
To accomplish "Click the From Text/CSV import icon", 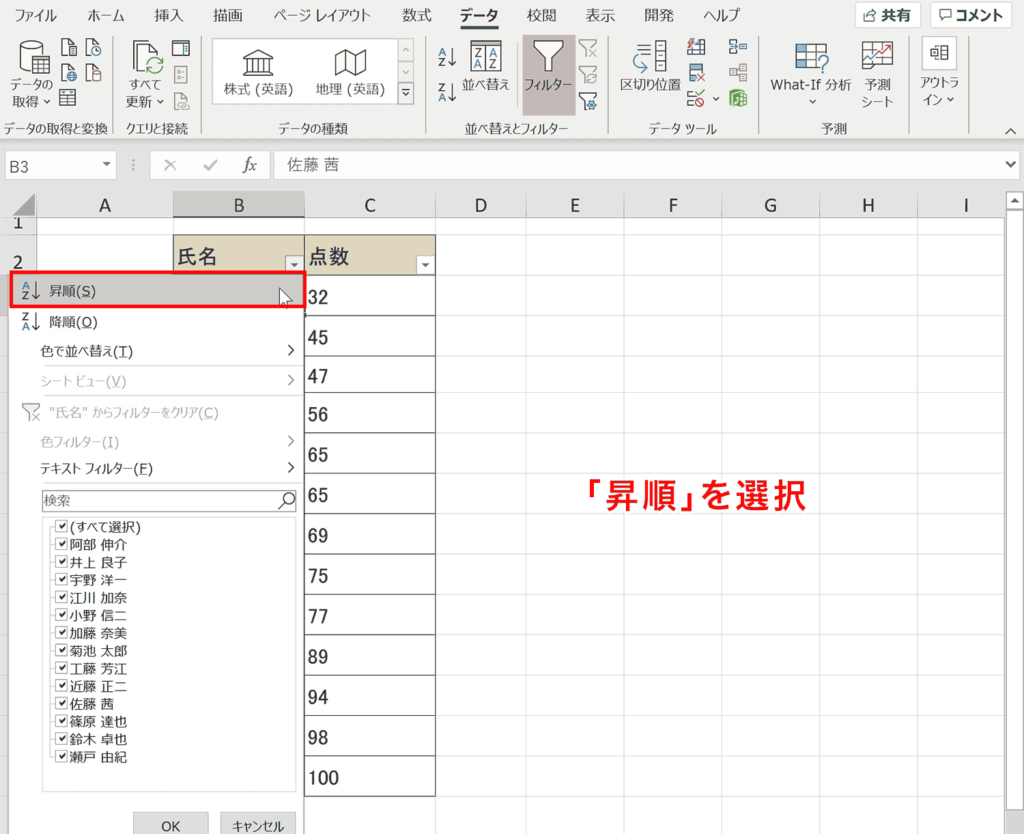I will (x=69, y=48).
